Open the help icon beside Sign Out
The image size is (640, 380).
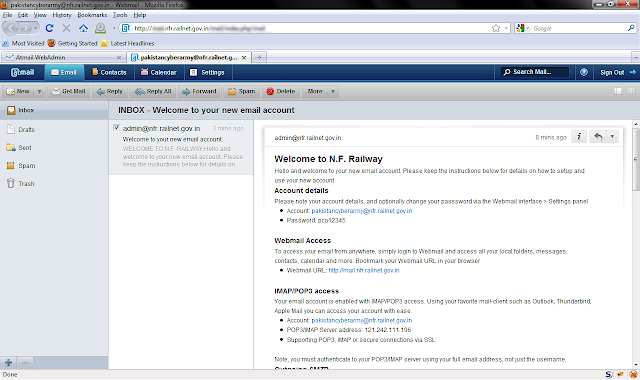(584, 72)
